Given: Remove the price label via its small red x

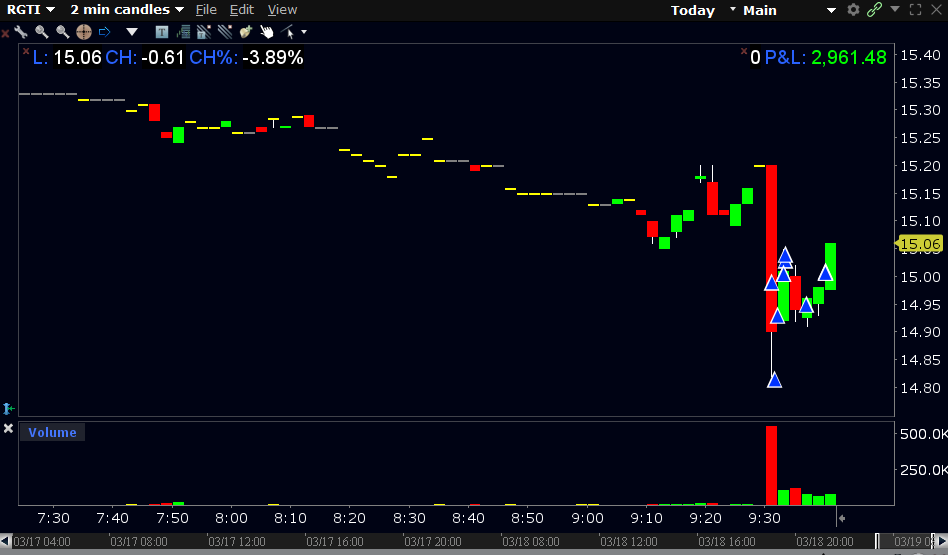Looking at the screenshot, I should tap(26, 51).
